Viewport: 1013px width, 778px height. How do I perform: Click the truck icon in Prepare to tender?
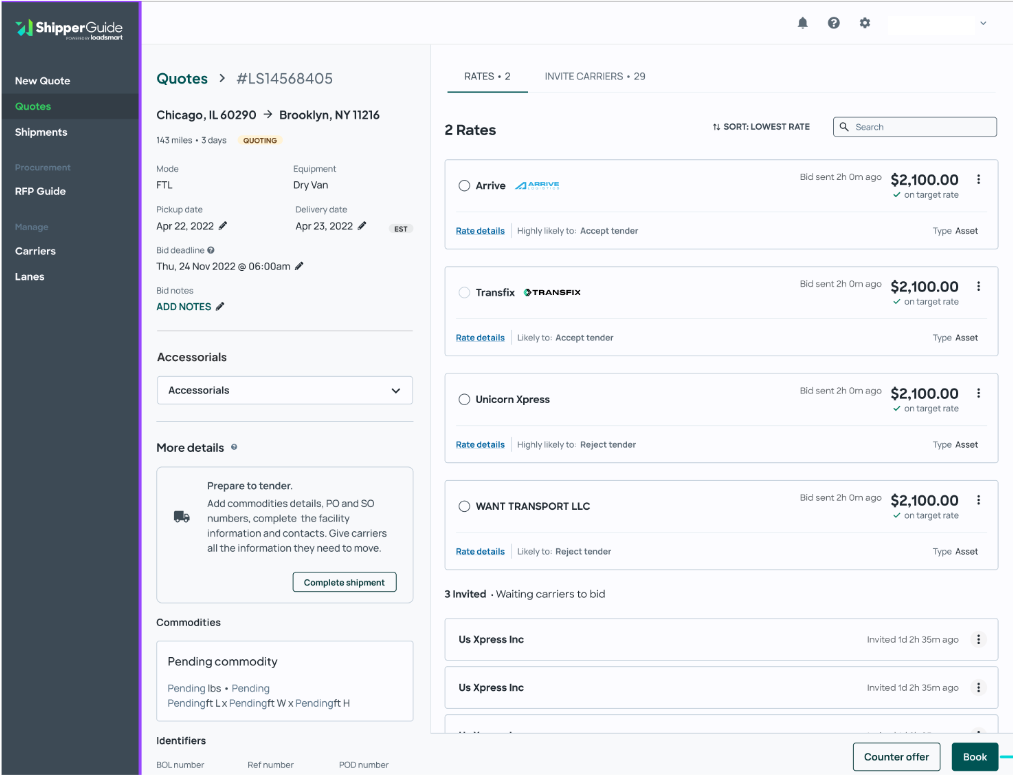[x=182, y=517]
